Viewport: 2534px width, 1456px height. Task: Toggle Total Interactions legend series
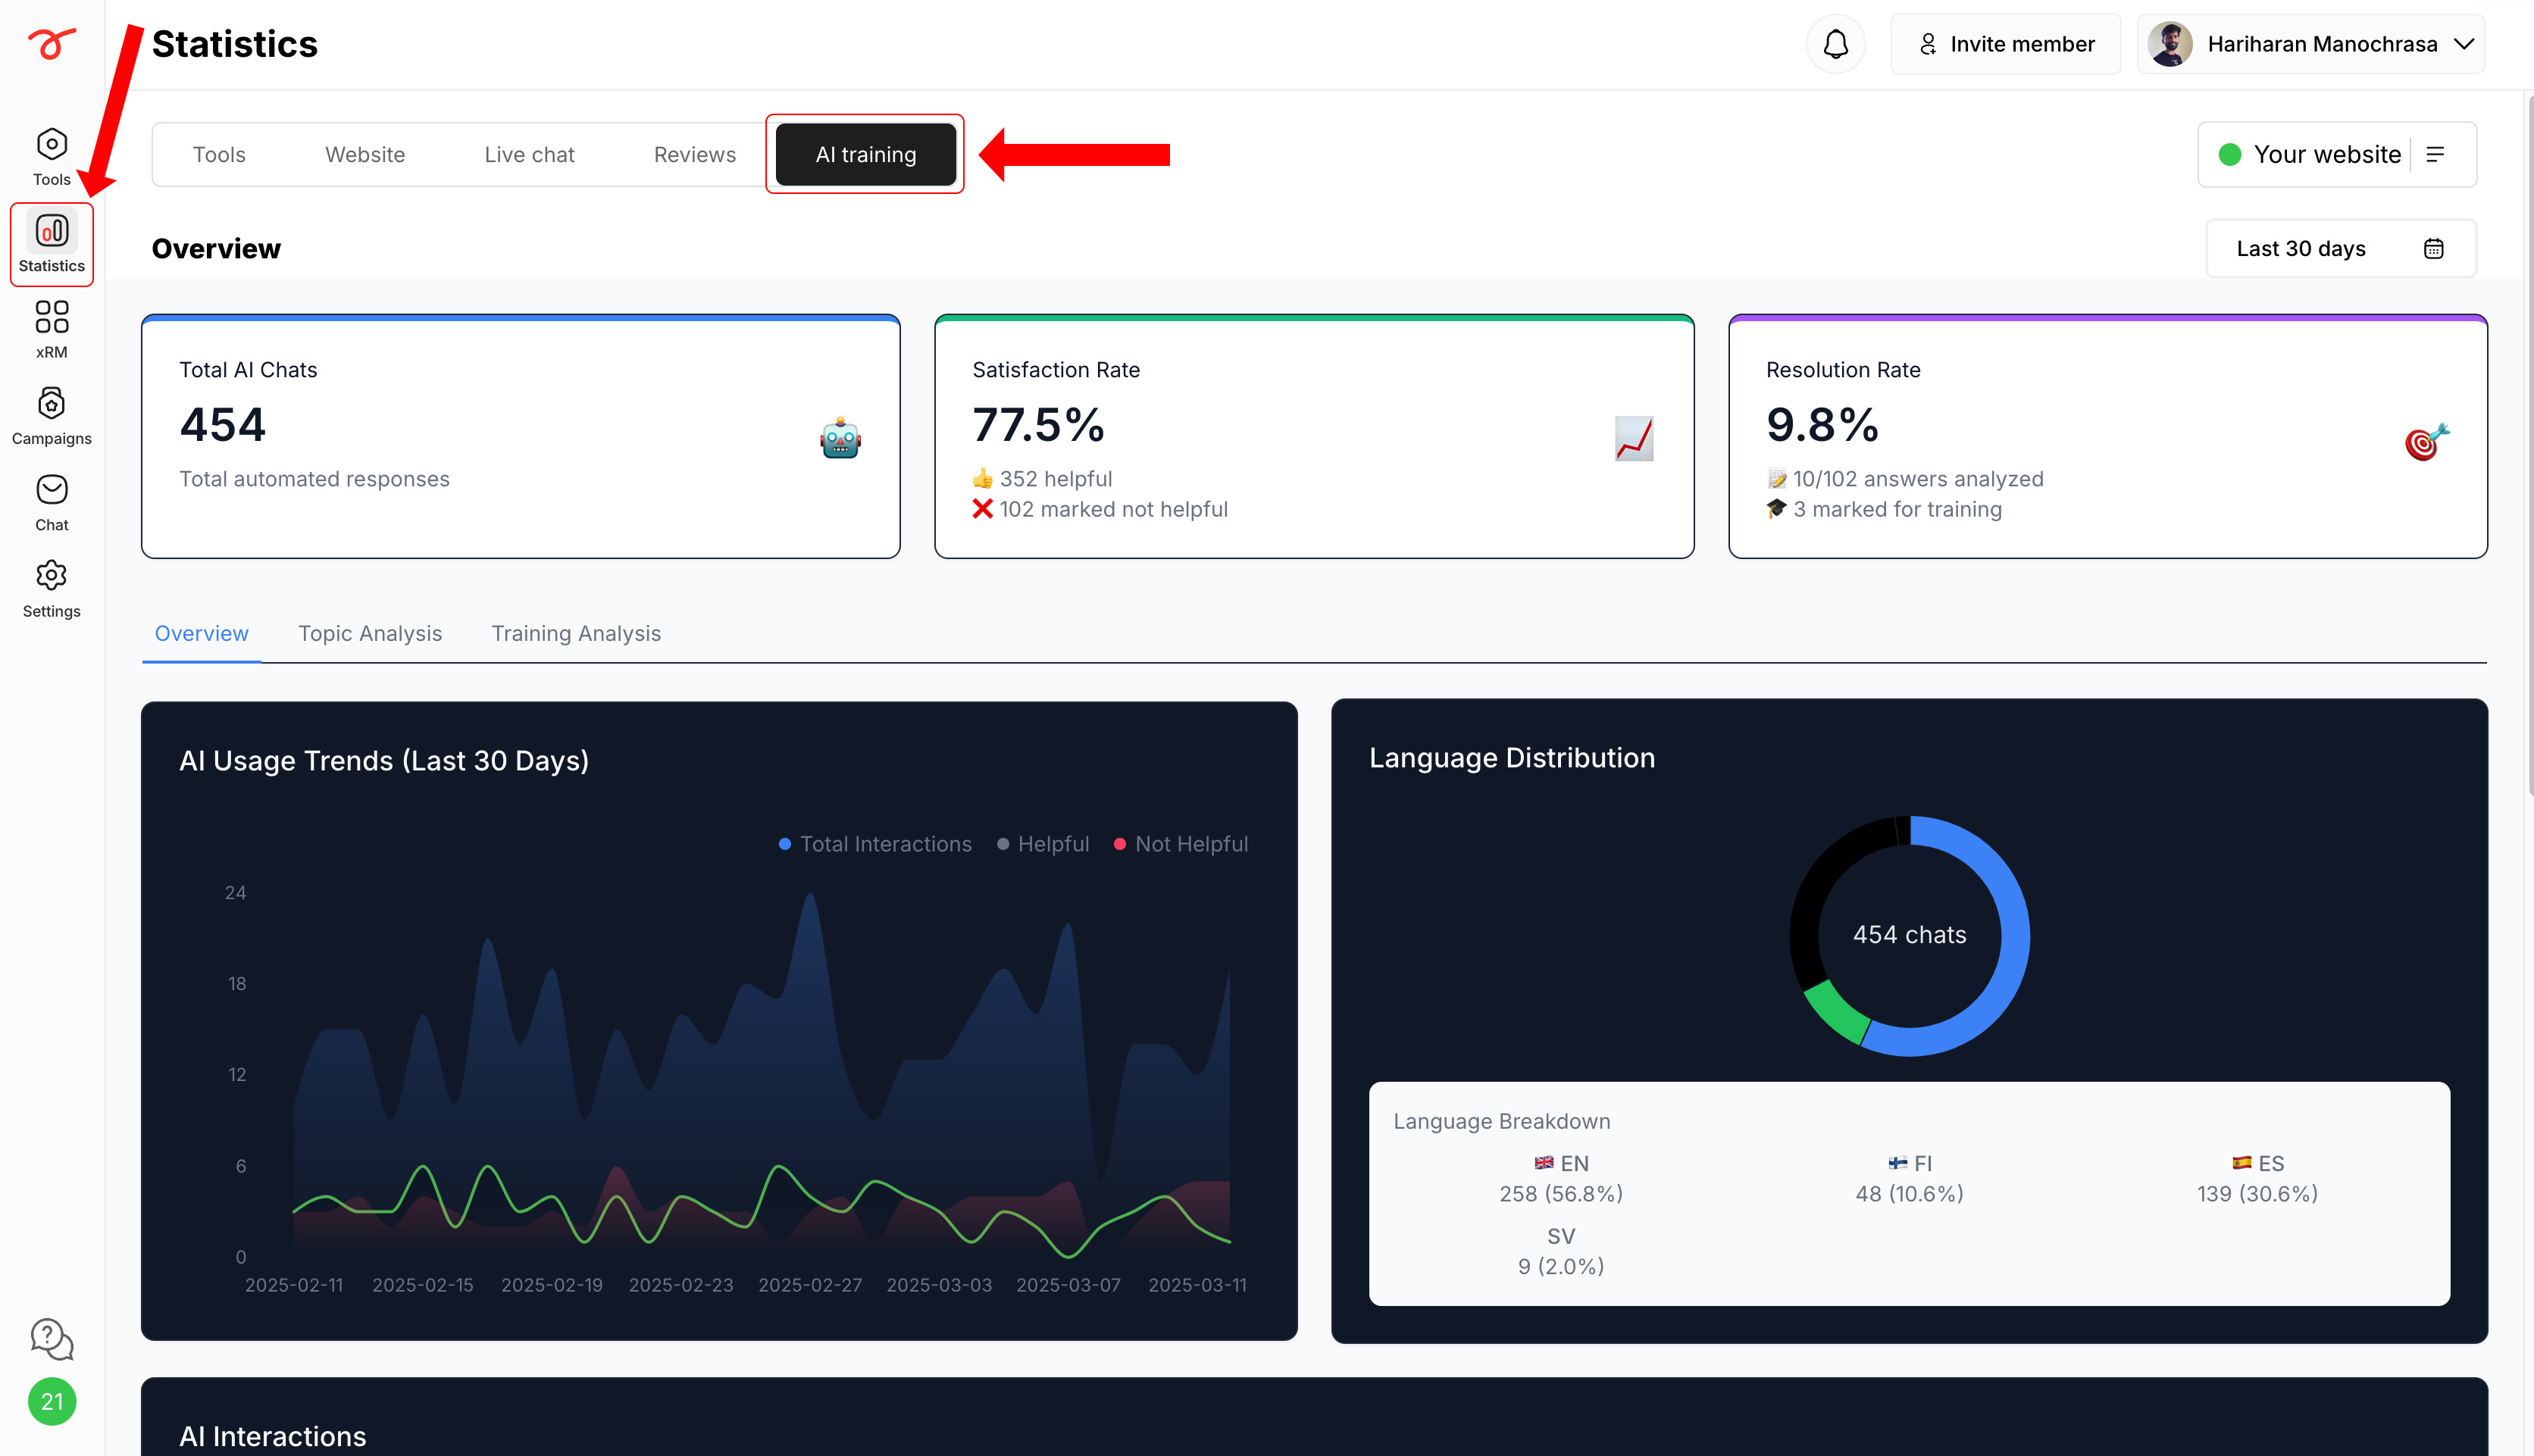pos(875,844)
